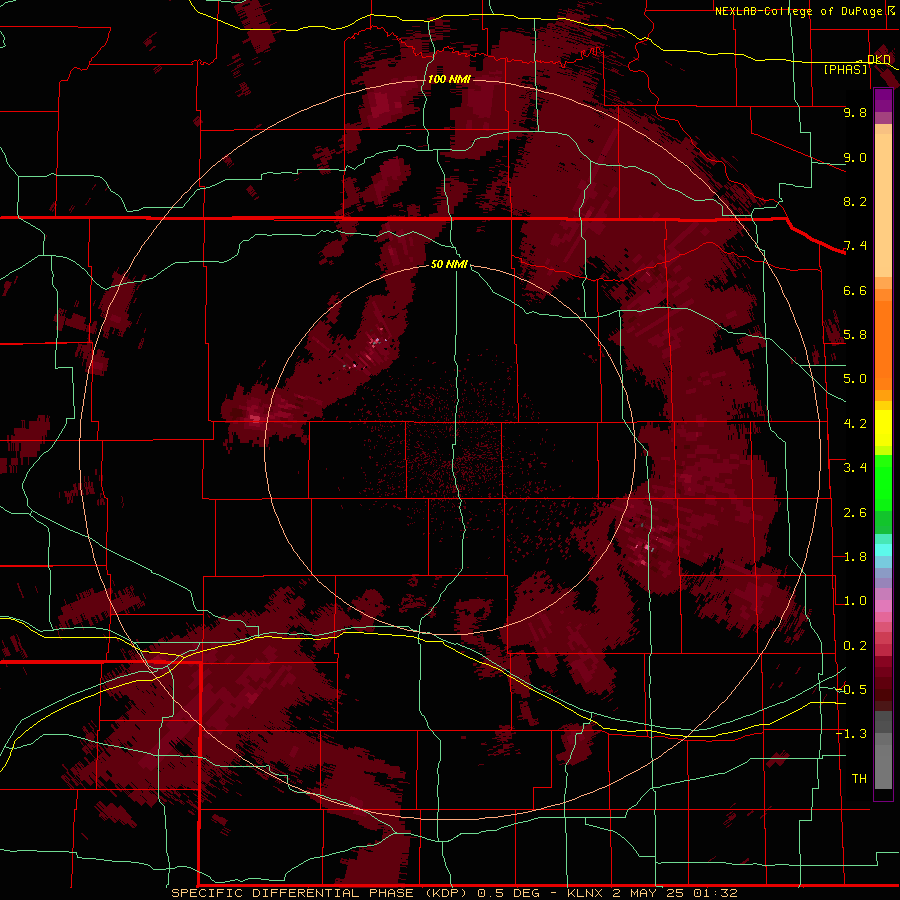Click the -1.3 value on the color scale
This screenshot has width=900, height=900.
(851, 734)
